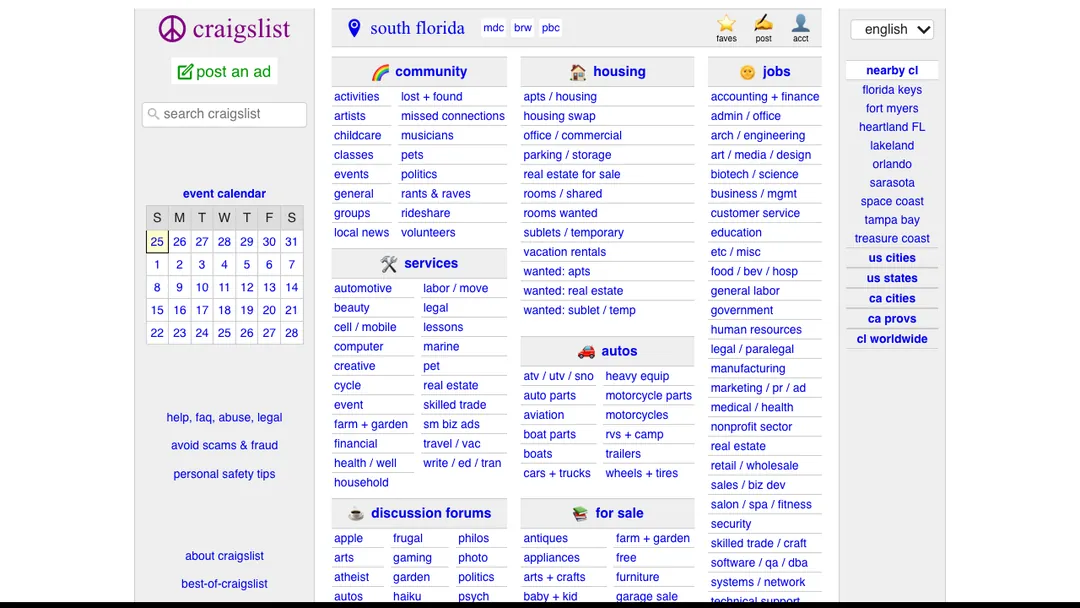Screen dimensions: 1080x608
Task: Click the coffee cup icon beside discussion forums
Action: pyautogui.click(x=355, y=514)
